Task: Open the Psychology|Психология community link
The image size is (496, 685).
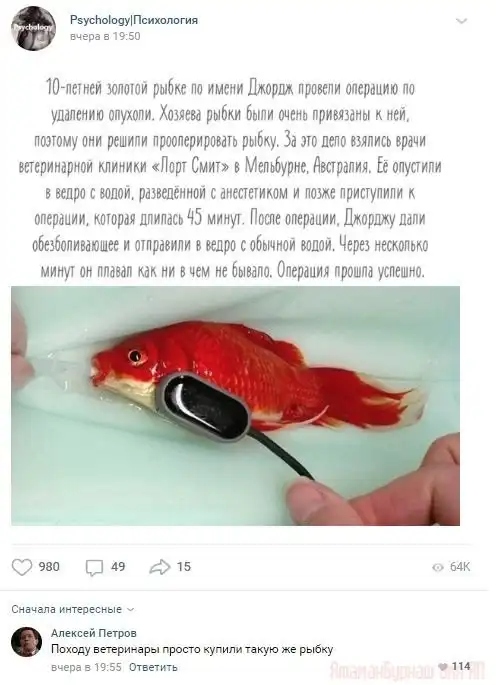Action: pyautogui.click(x=134, y=20)
